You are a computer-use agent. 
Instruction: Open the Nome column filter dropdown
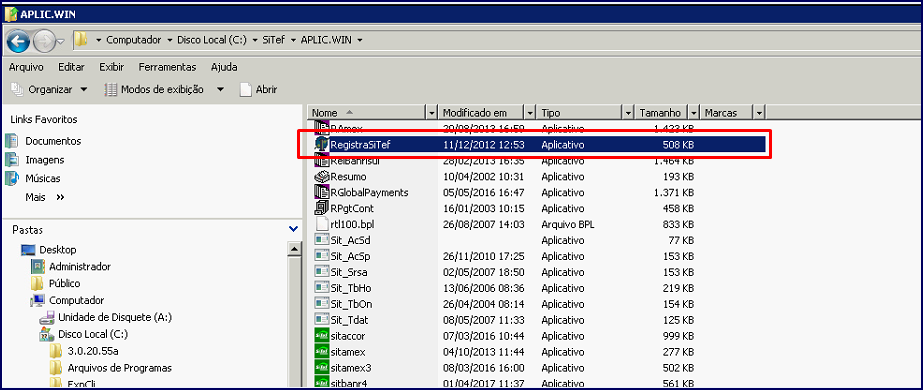pos(433,112)
